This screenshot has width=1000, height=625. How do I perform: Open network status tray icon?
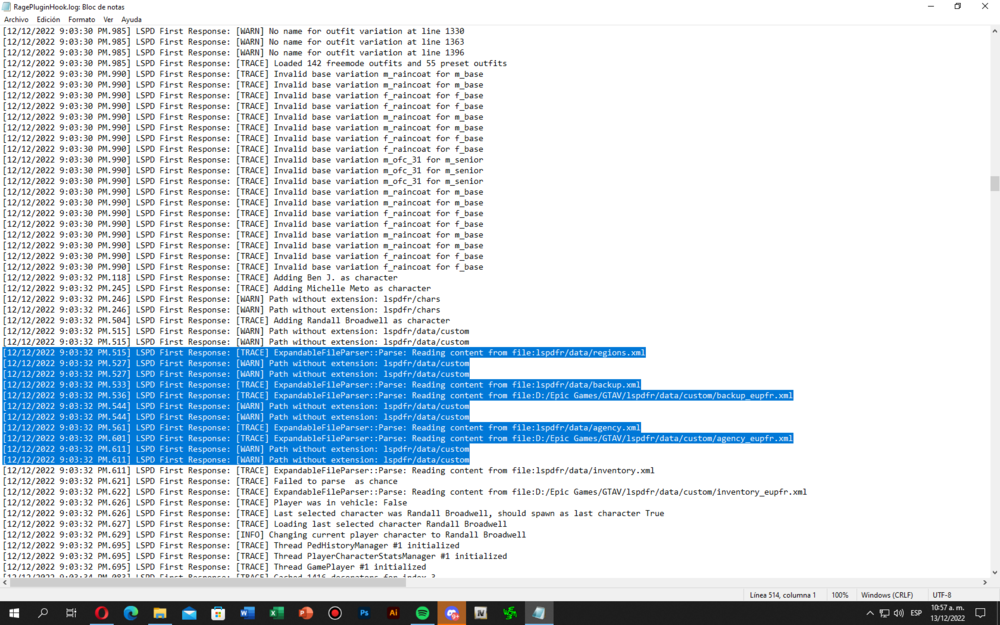click(x=884, y=614)
